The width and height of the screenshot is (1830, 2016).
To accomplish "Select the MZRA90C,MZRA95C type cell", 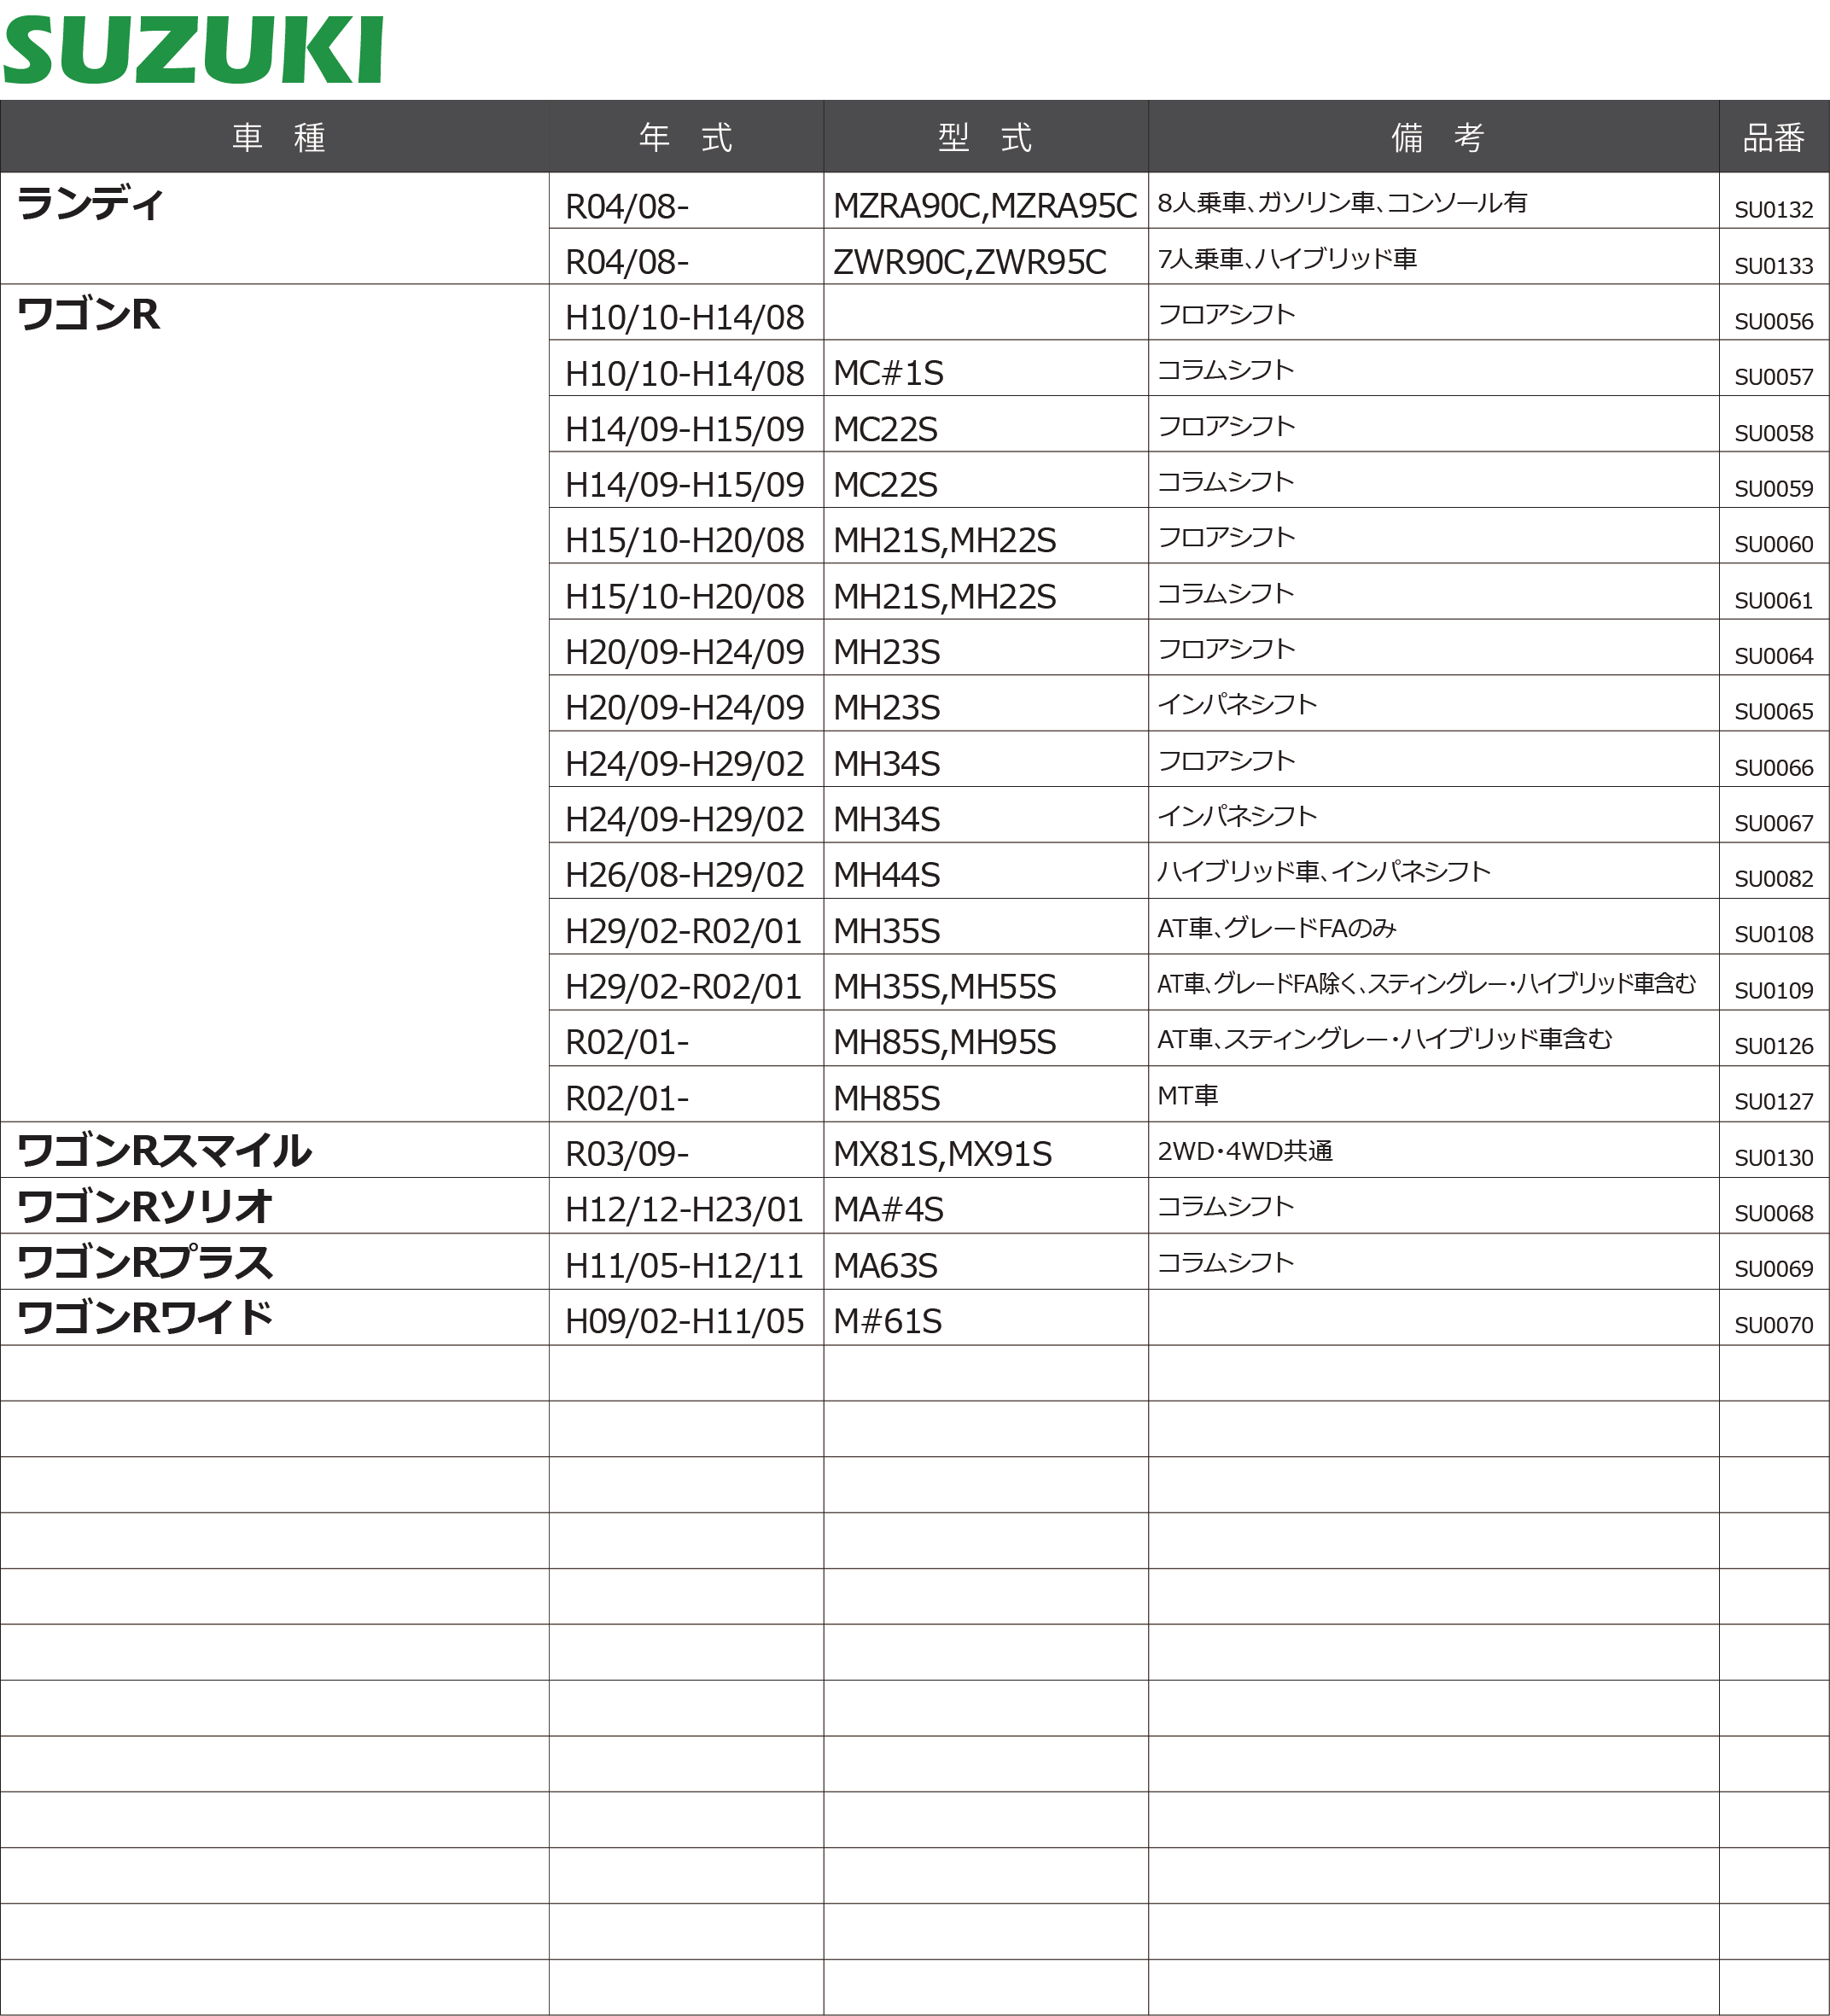I will click(984, 206).
